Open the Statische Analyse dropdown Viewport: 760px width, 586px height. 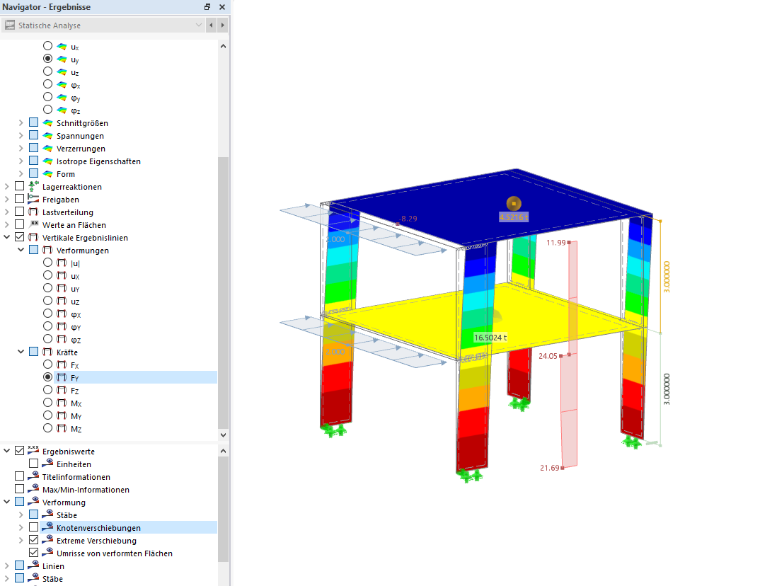(x=198, y=25)
